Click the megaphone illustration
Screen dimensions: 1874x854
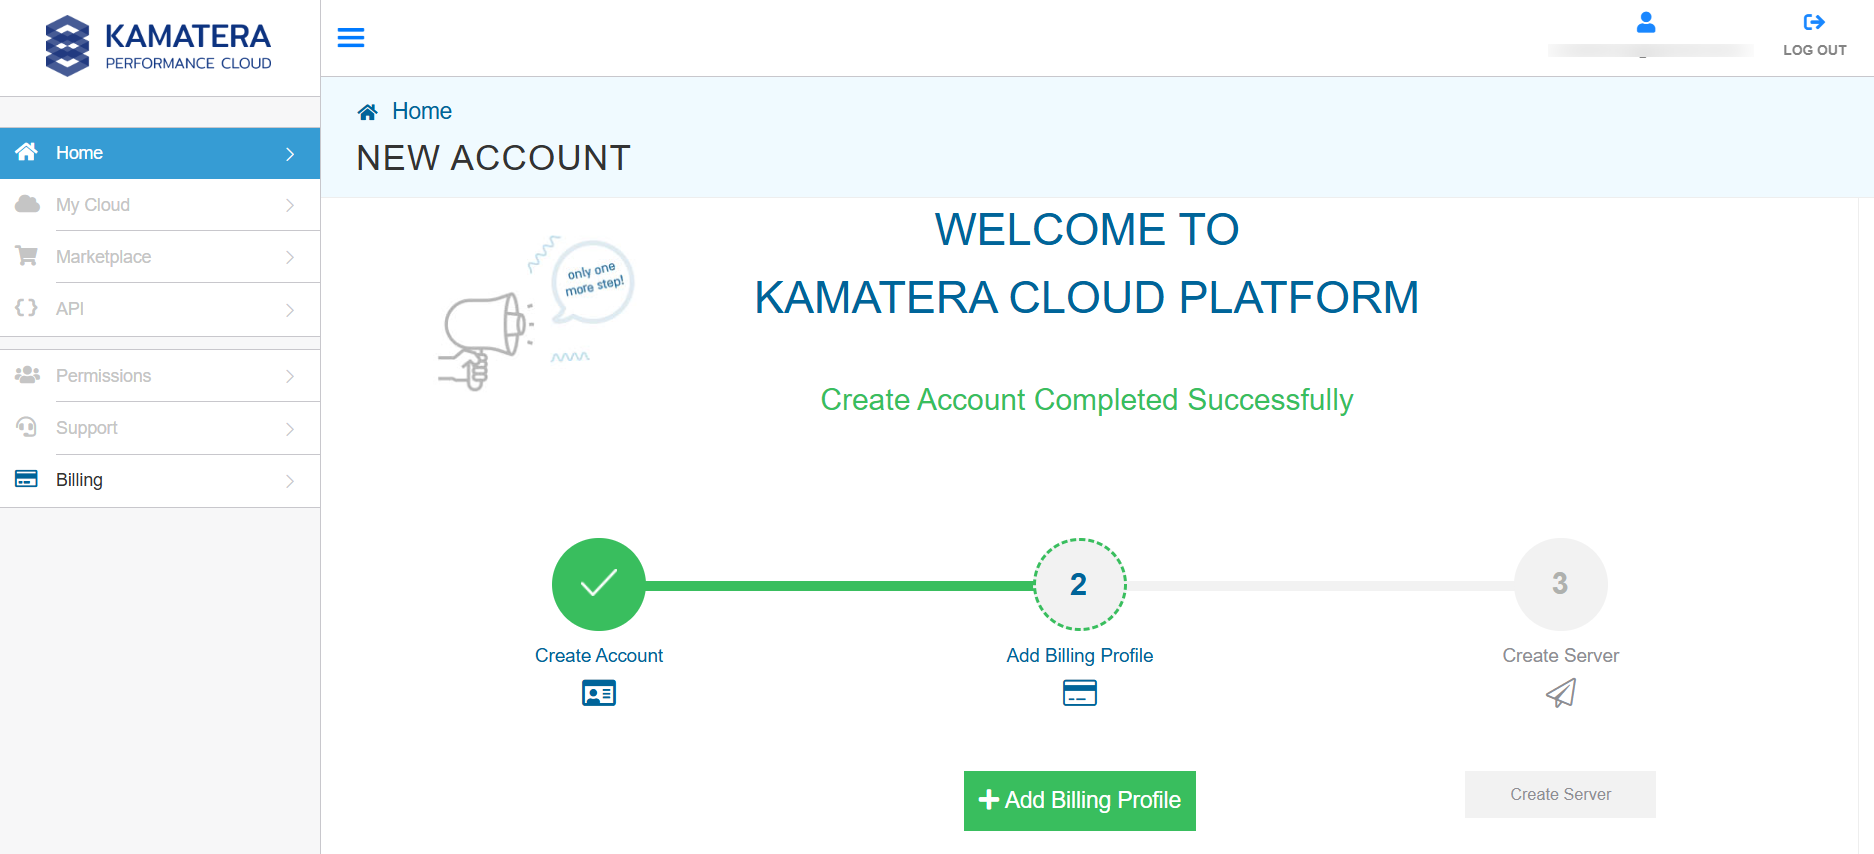(x=486, y=340)
